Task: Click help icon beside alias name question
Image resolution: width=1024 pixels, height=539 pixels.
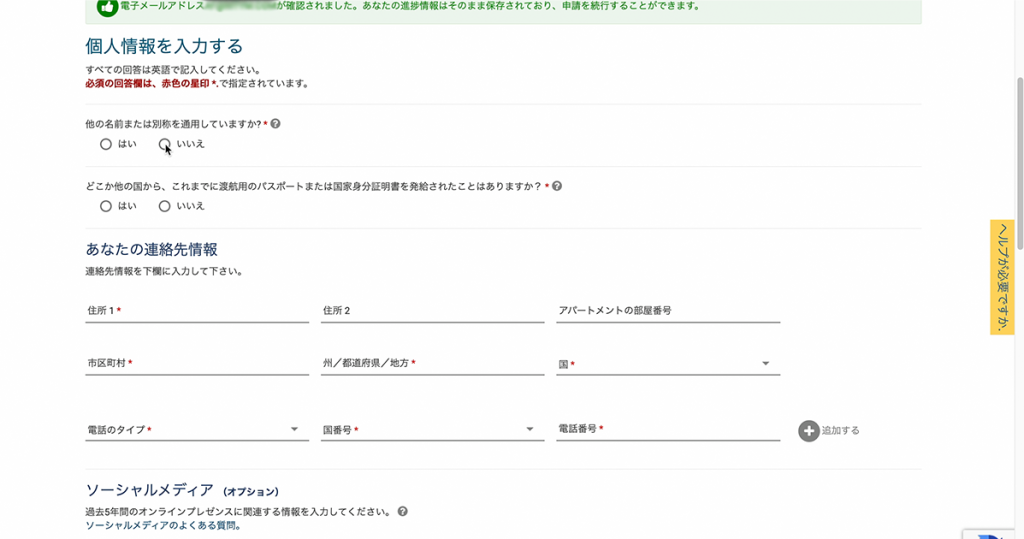Action: (275, 124)
